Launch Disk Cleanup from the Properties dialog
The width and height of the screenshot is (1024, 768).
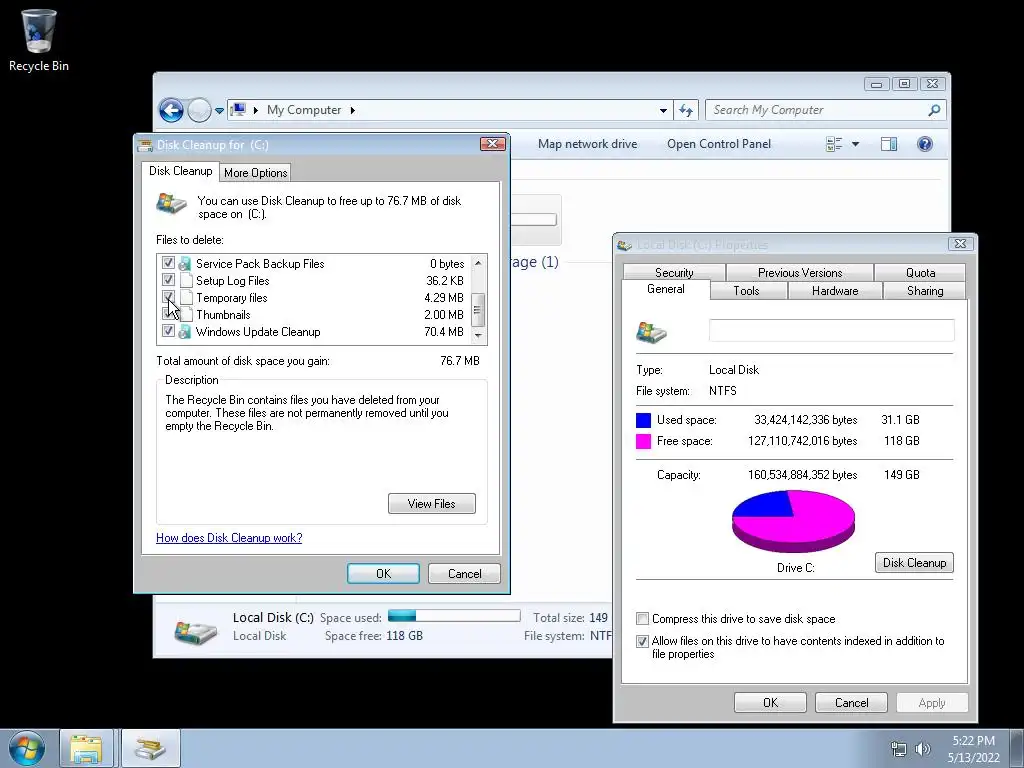(x=914, y=562)
